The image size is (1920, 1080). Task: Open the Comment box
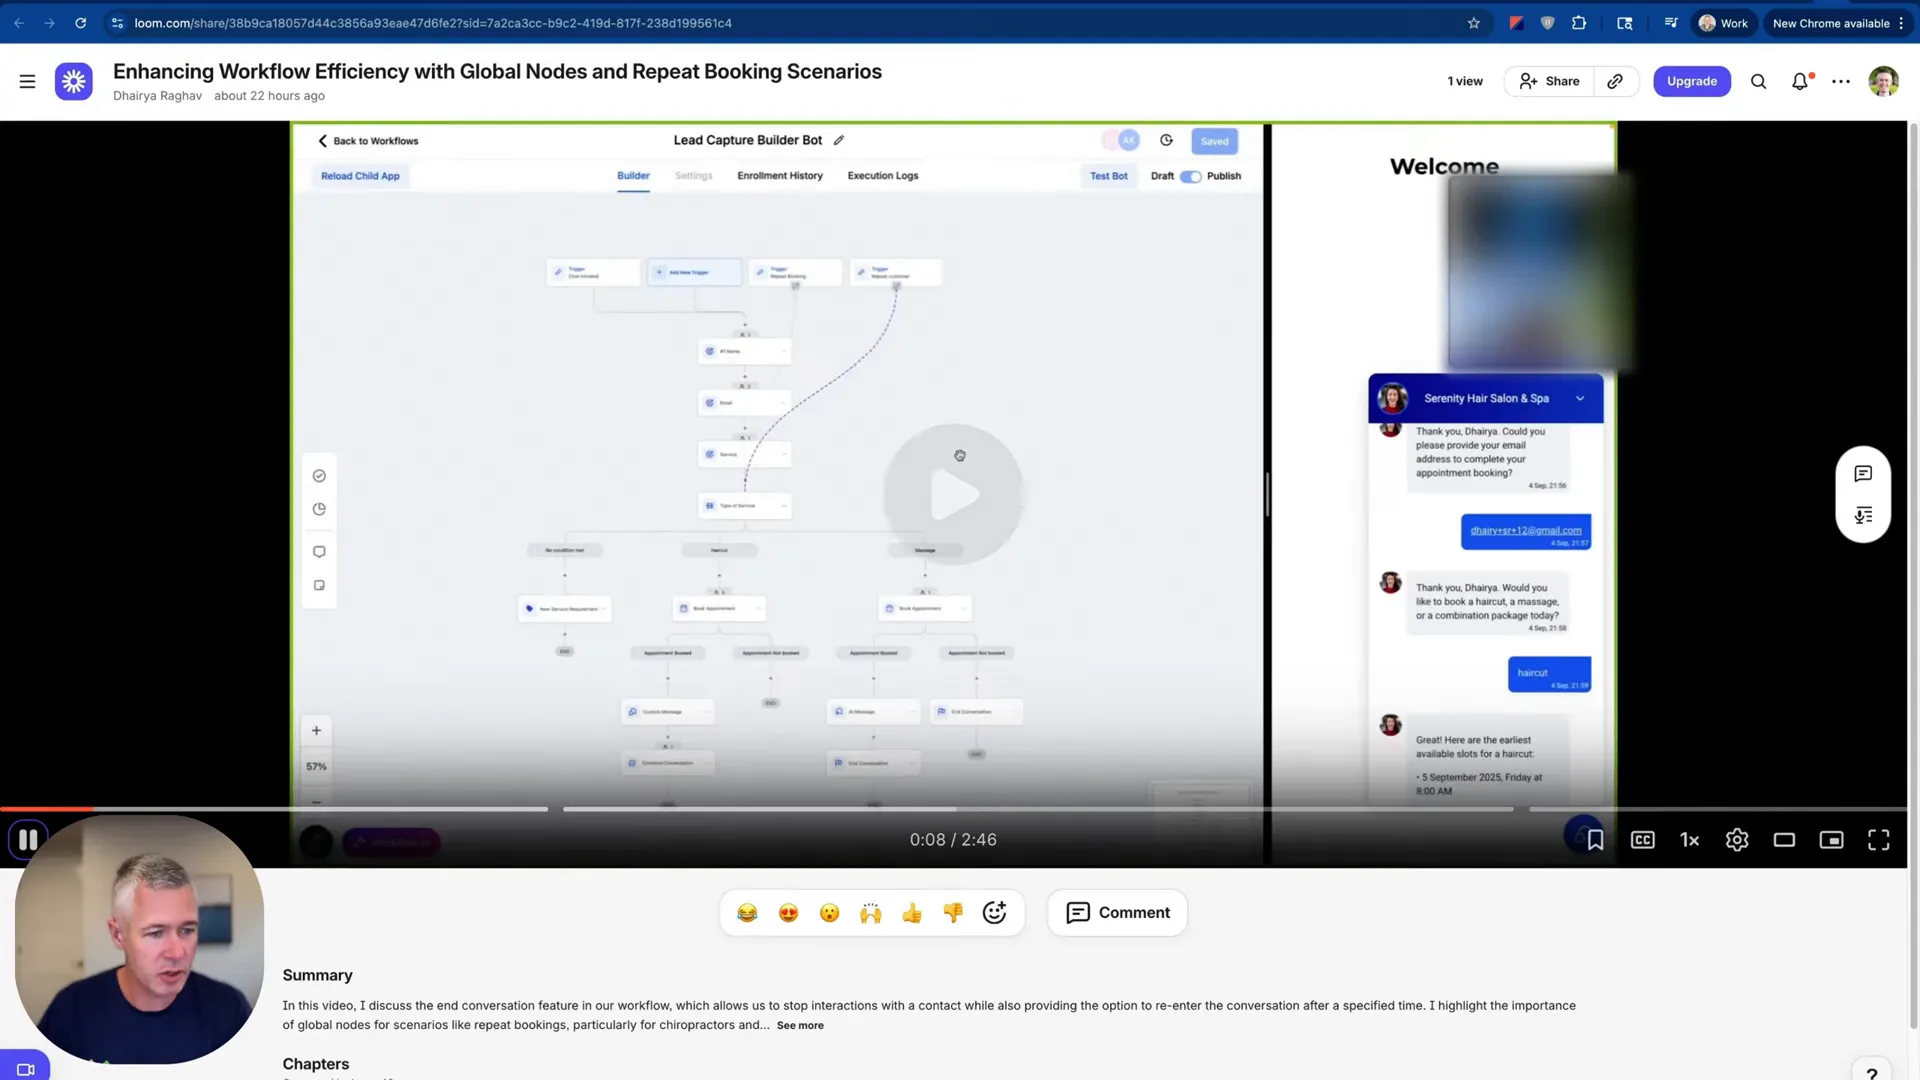[1117, 912]
